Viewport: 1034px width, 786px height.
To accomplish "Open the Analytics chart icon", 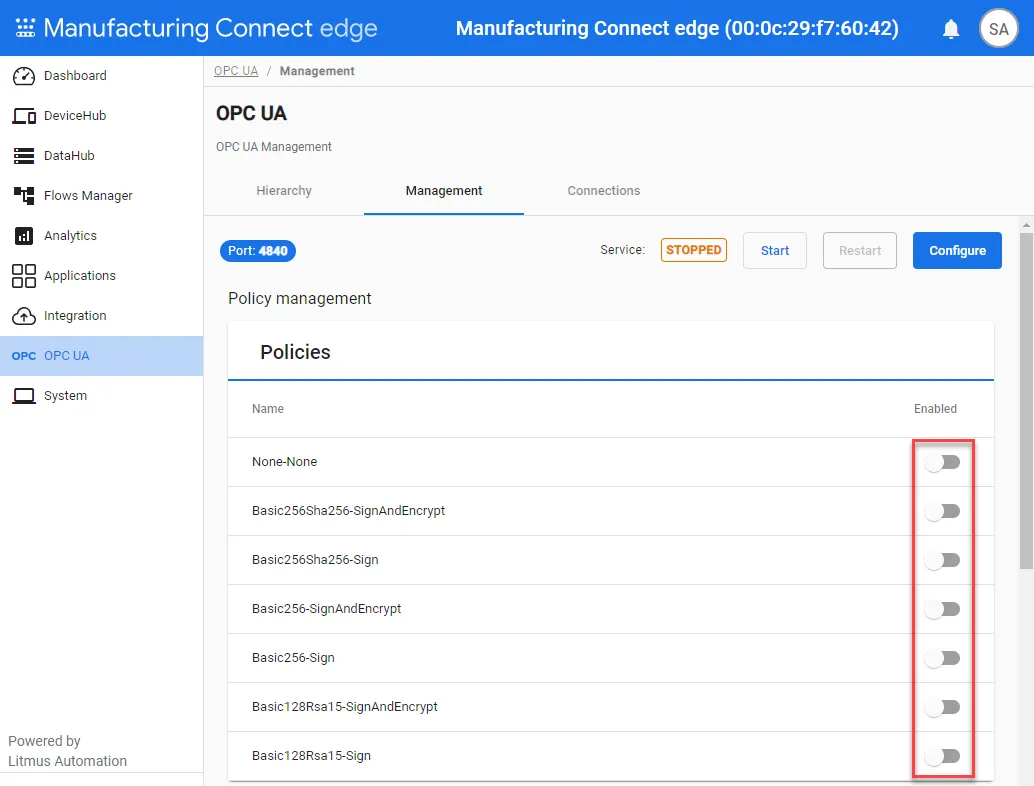I will (24, 235).
